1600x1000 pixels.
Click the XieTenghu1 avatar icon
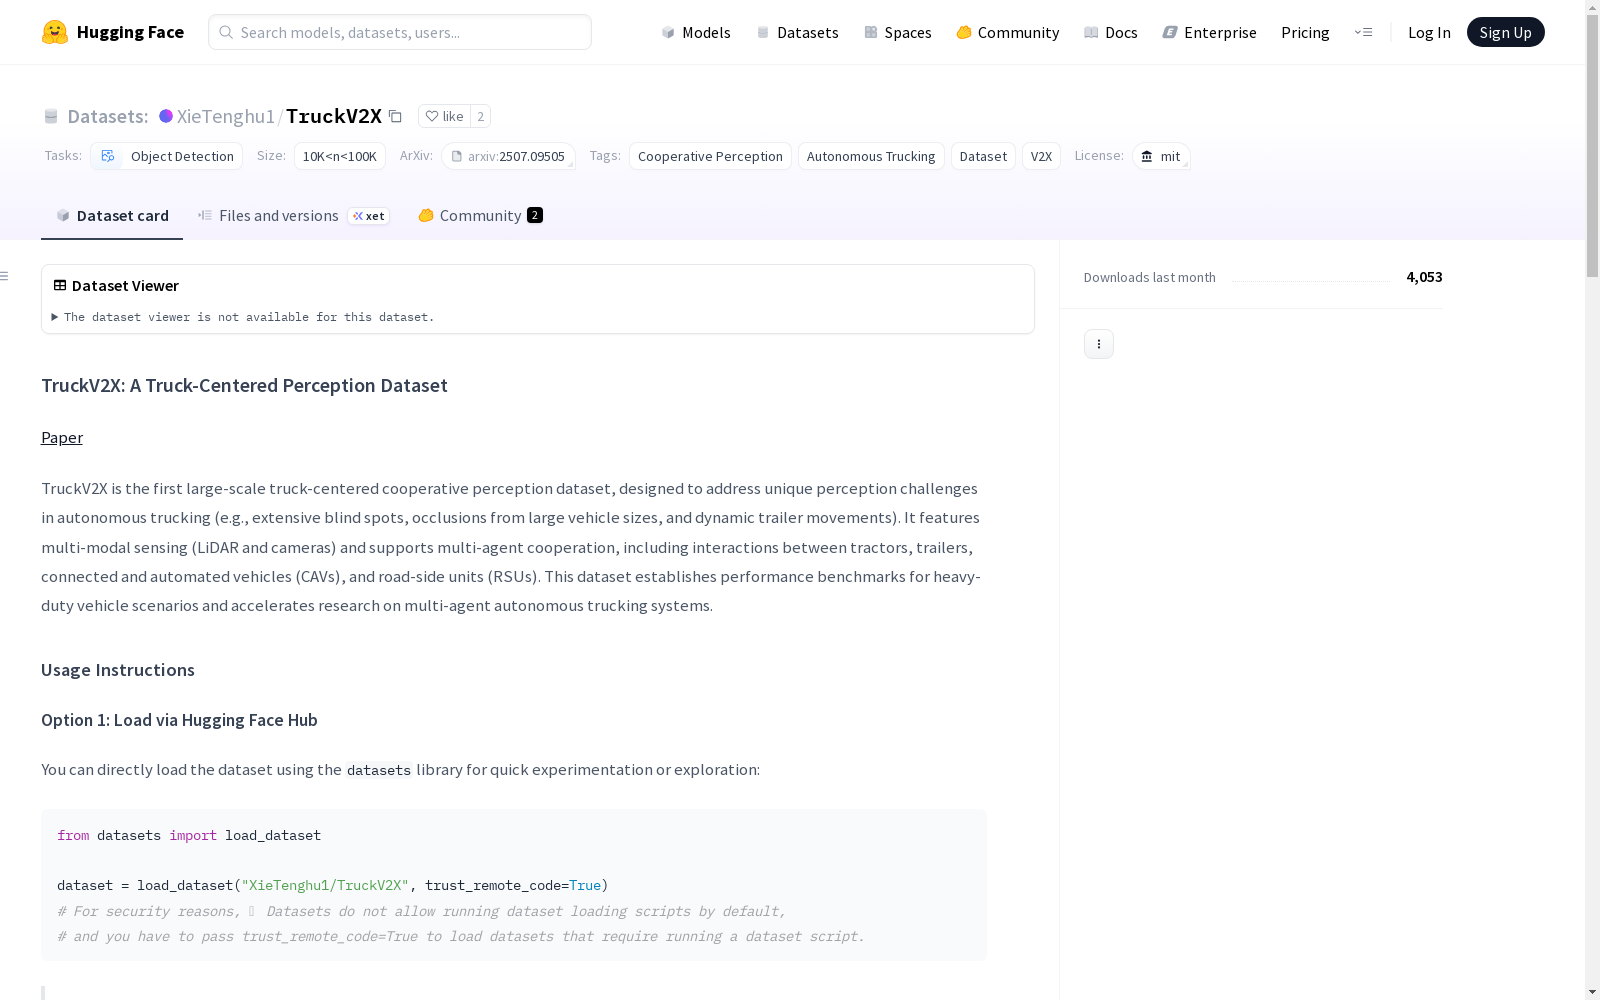[x=166, y=116]
